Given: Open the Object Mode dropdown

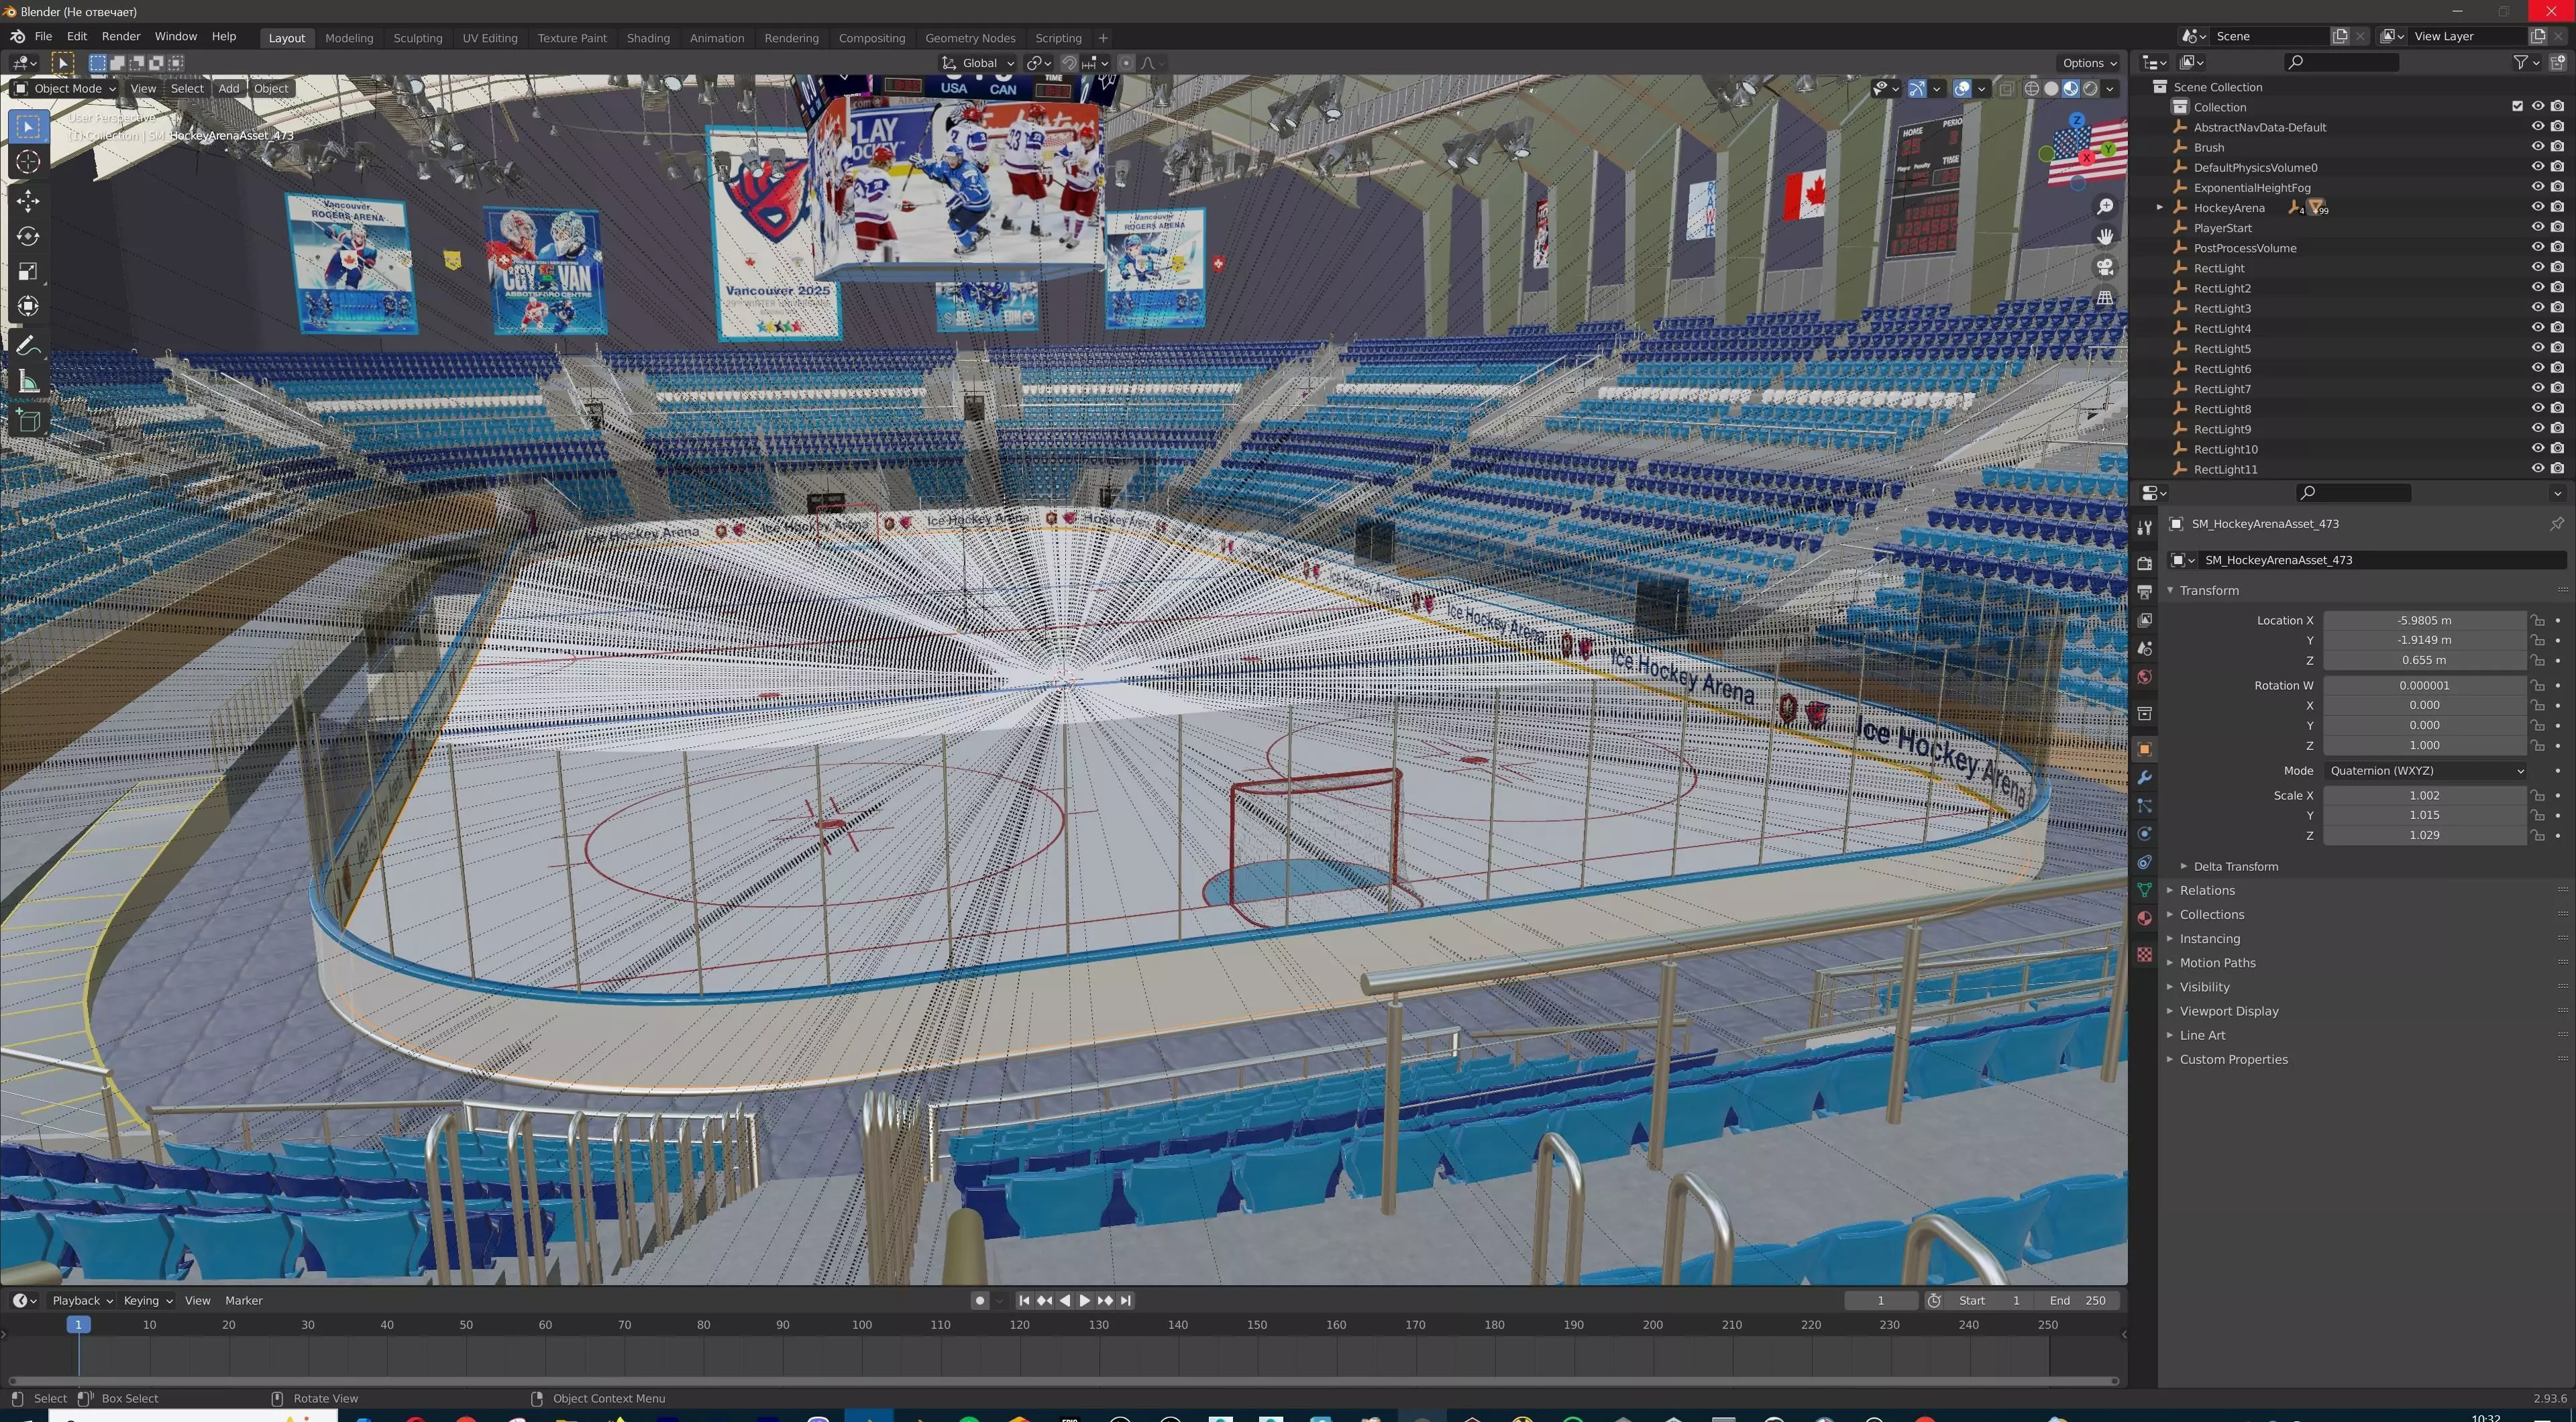Looking at the screenshot, I should click(x=65, y=88).
